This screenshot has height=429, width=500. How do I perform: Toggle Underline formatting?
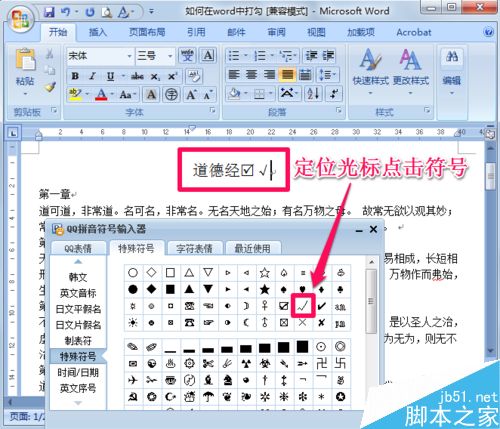(110, 76)
